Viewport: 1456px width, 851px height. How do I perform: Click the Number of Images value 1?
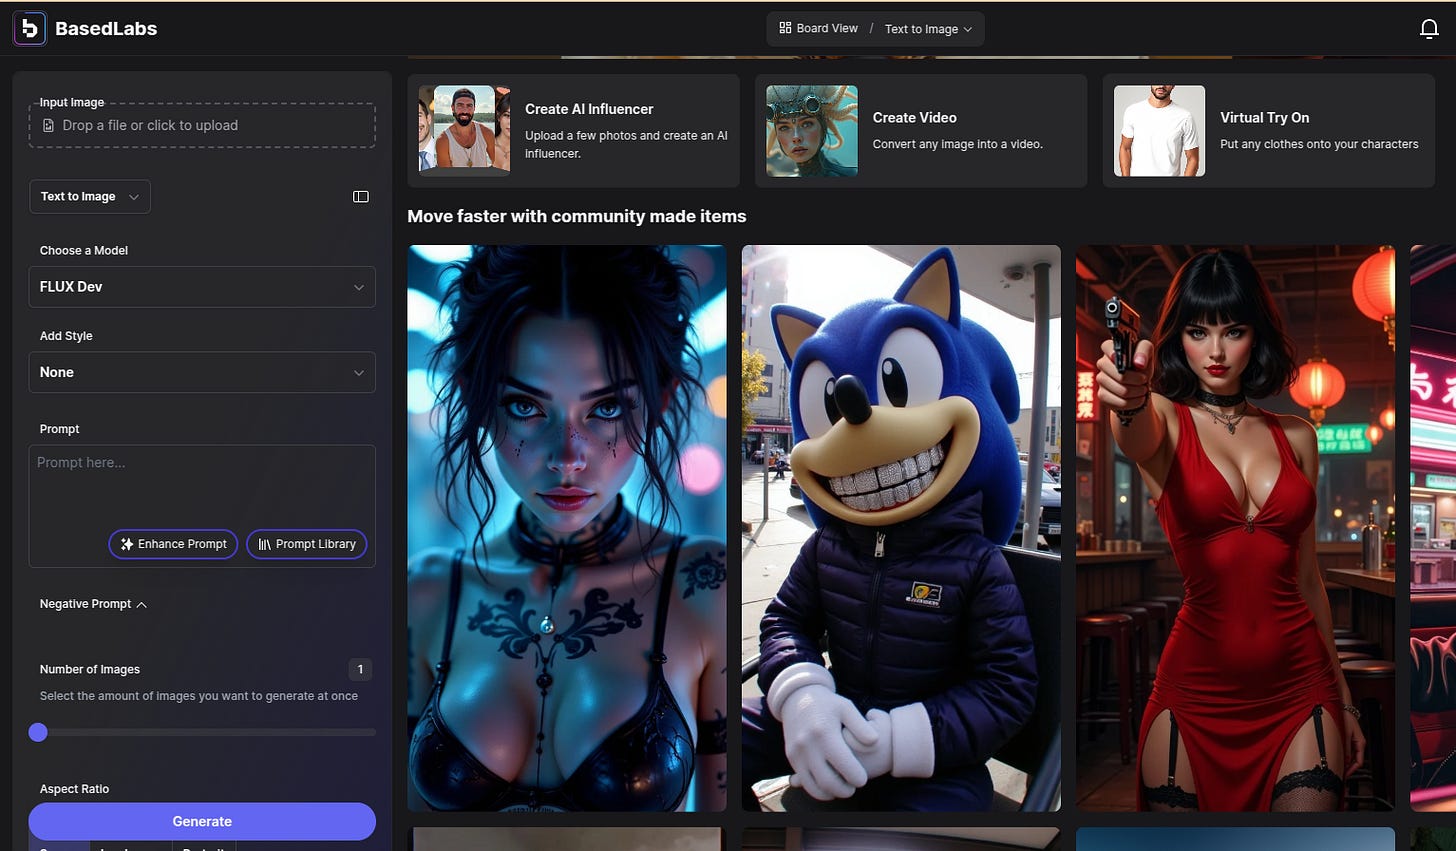[x=360, y=669]
